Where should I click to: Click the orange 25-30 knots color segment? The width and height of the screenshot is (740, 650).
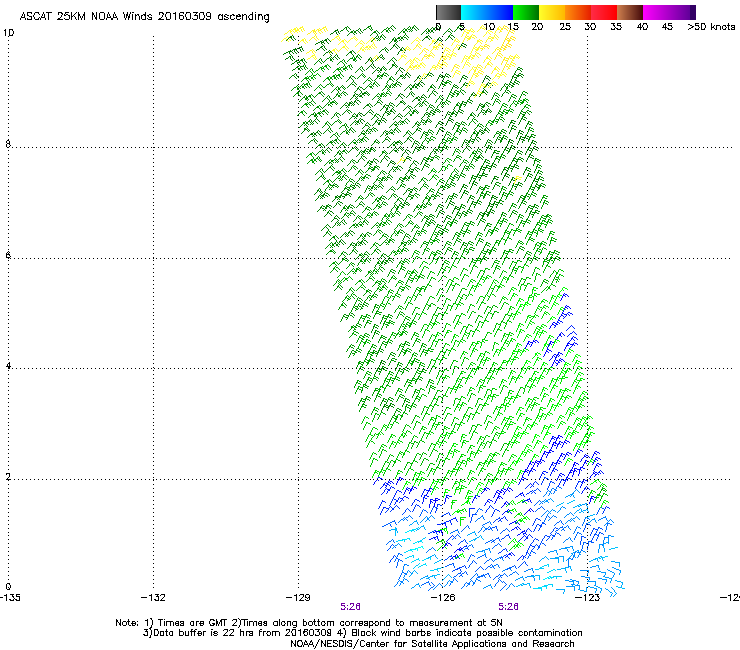[x=578, y=12]
